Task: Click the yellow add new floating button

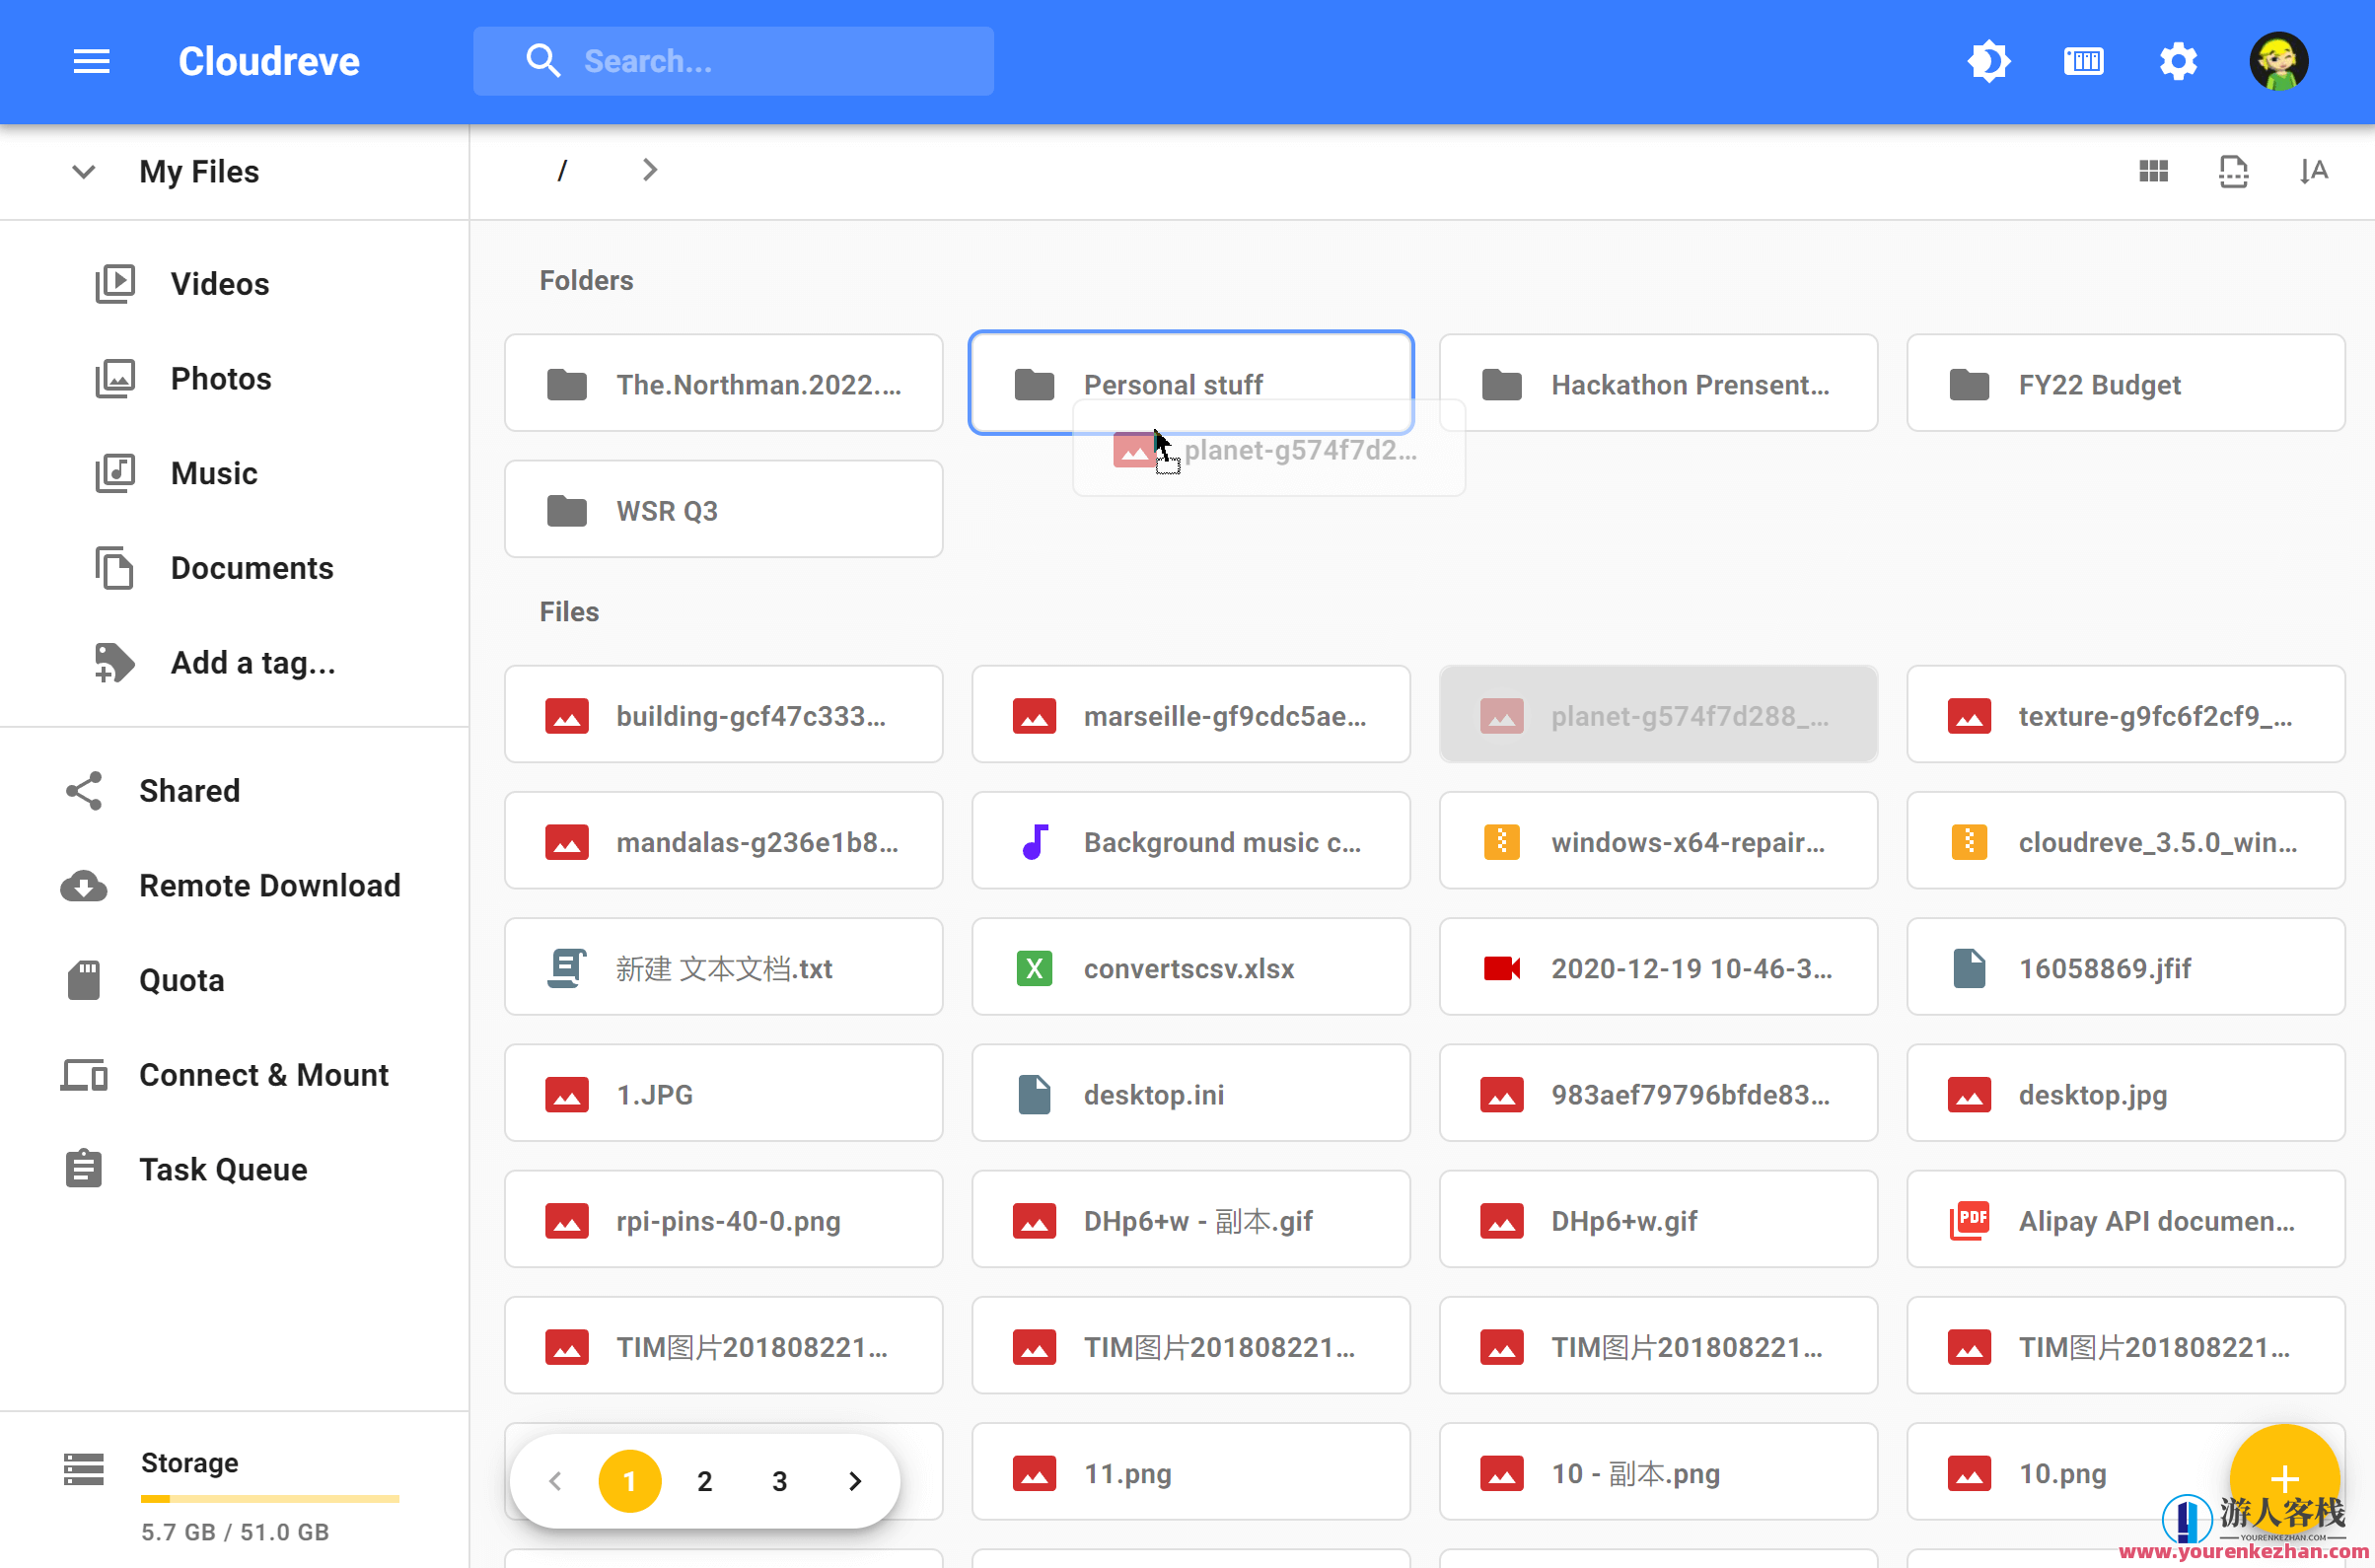Action: 2283,1477
